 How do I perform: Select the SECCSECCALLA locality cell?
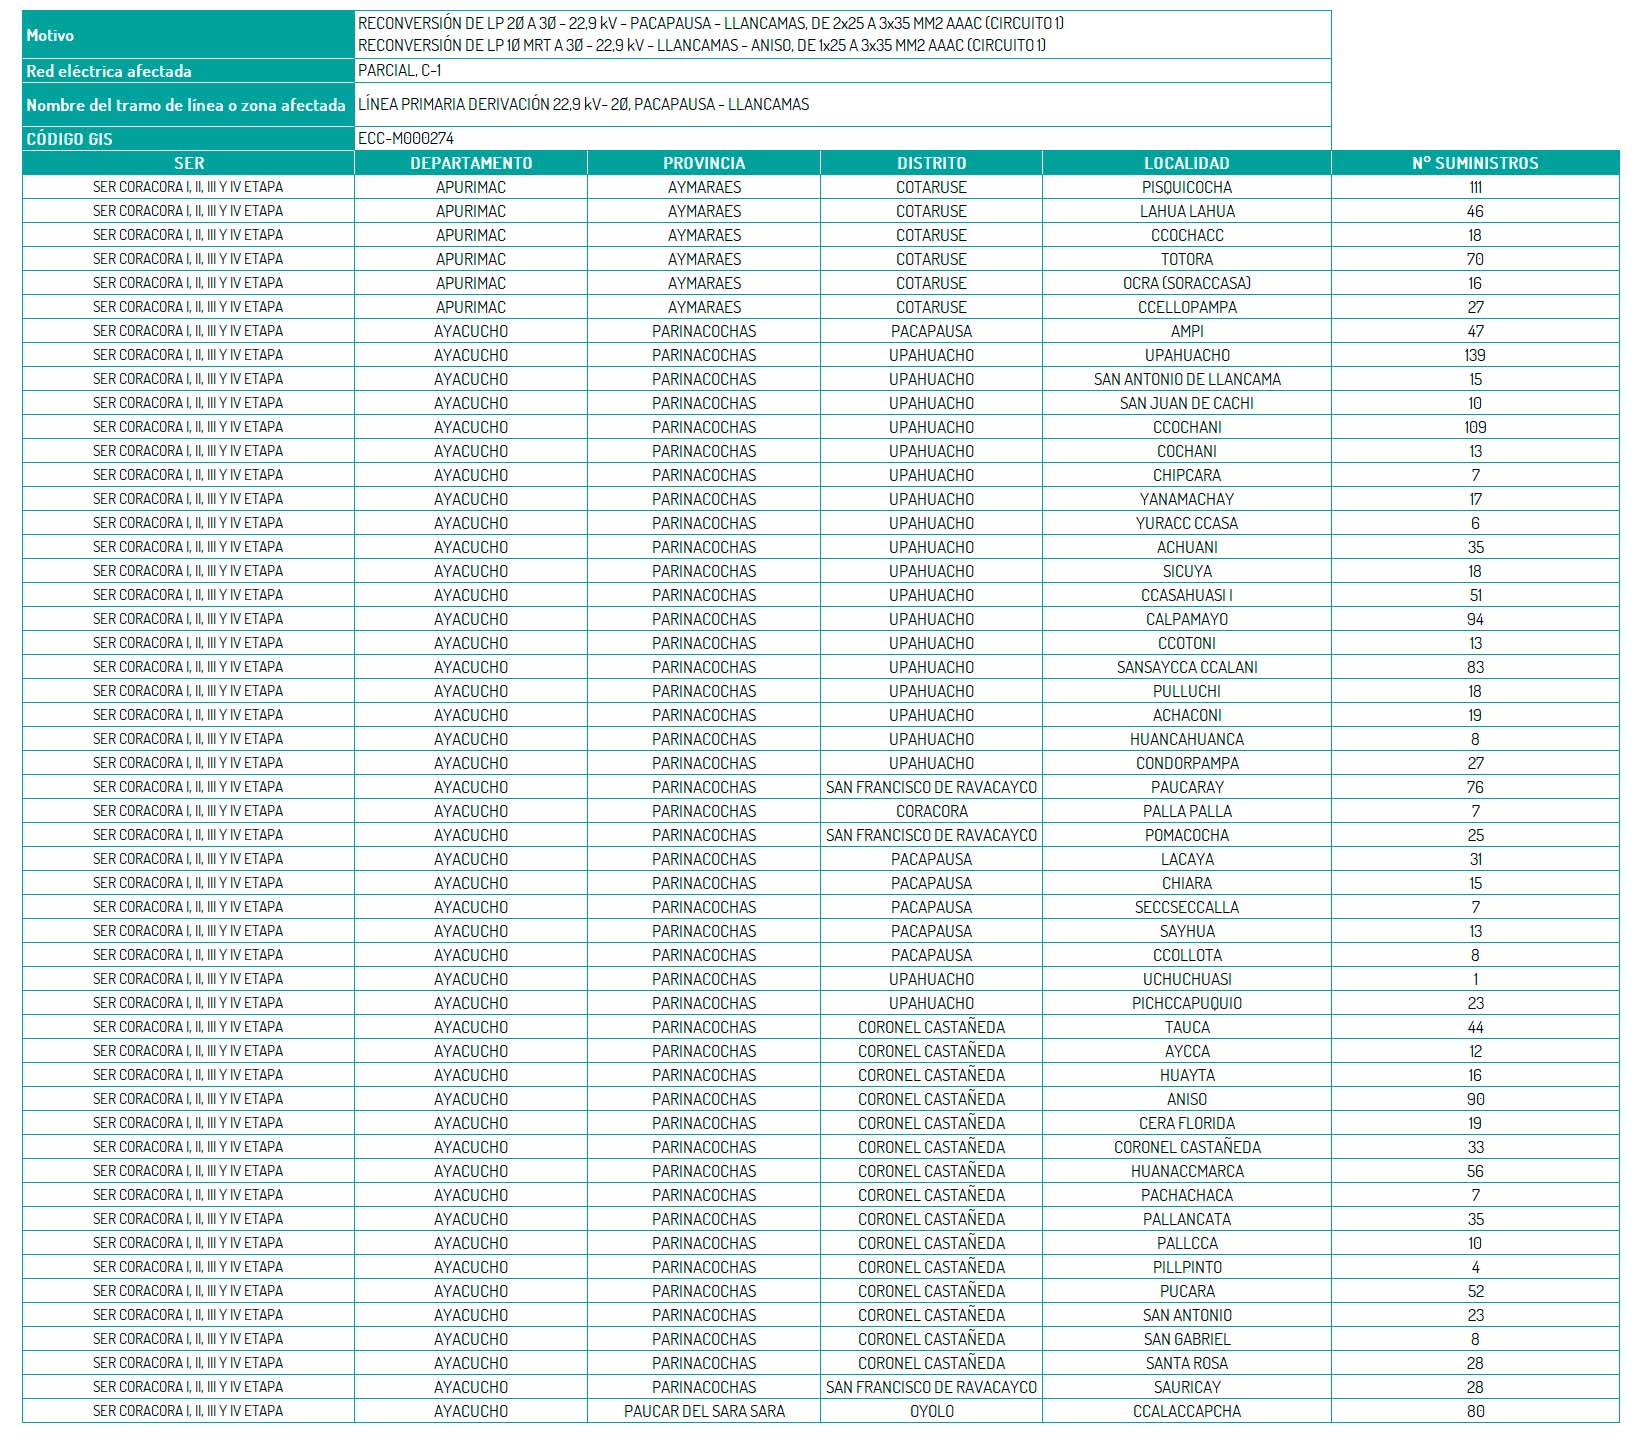coord(1187,907)
